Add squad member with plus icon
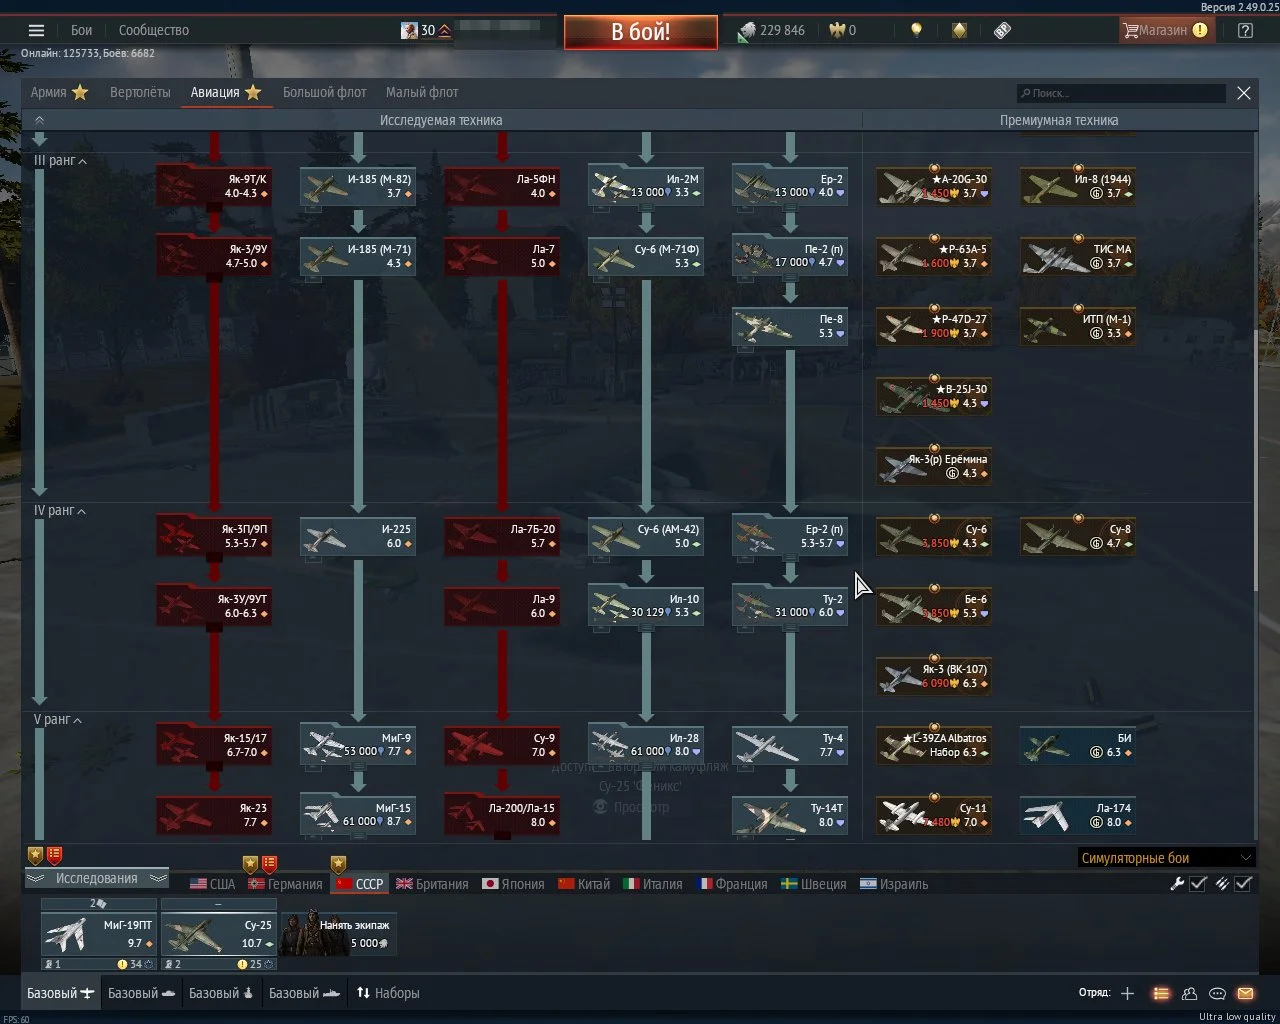1280x1024 pixels. point(1127,993)
